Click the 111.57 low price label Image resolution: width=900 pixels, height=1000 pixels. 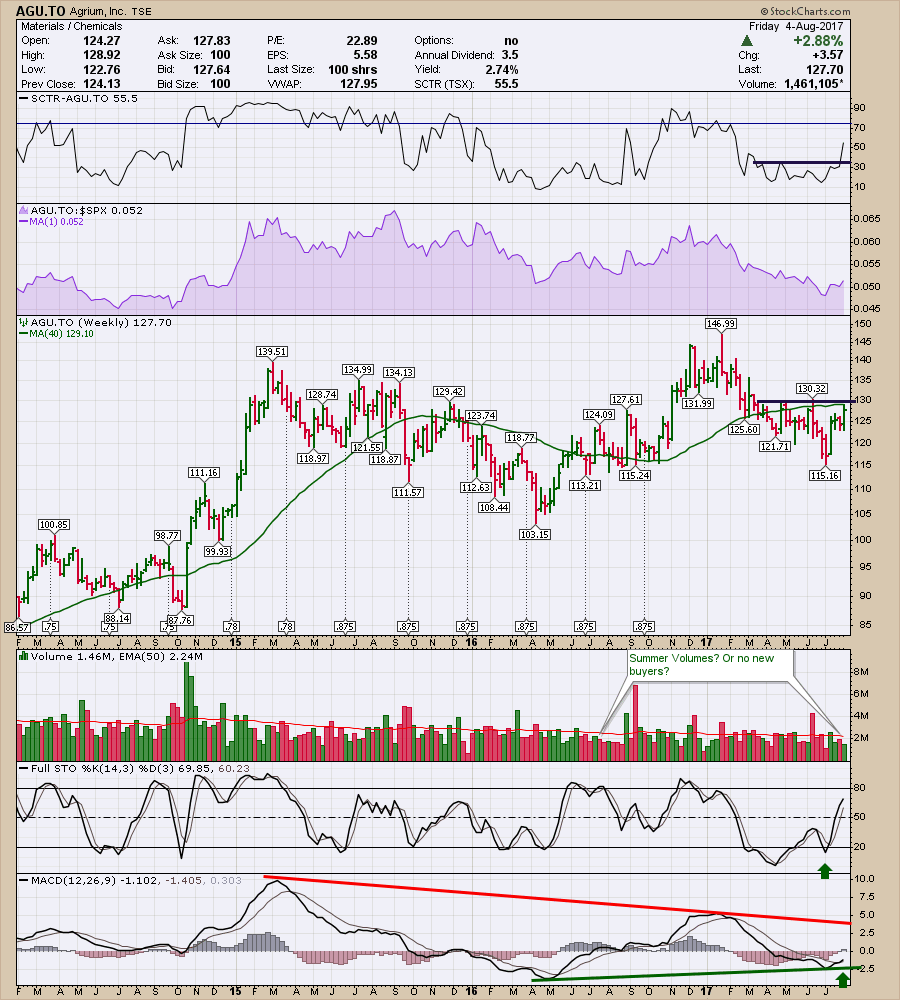point(408,492)
